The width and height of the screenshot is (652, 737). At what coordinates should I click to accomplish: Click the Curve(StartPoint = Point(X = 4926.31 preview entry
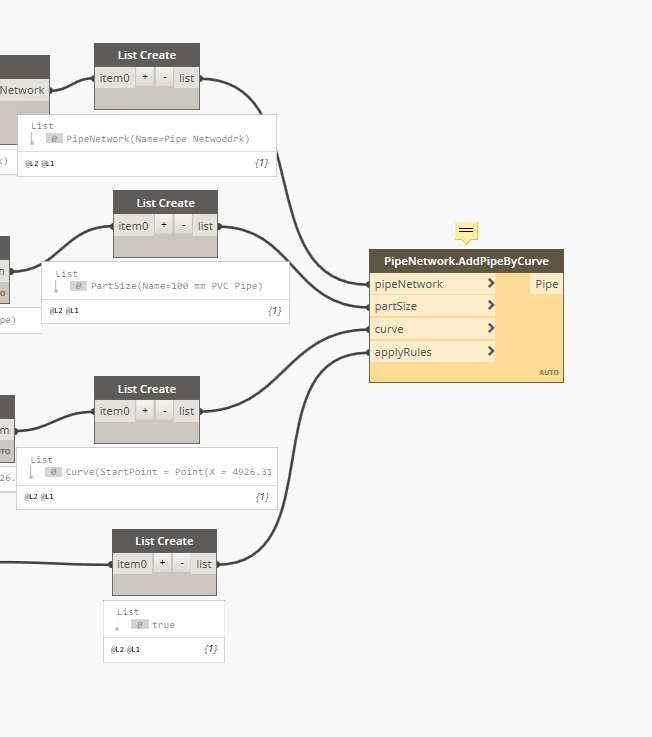coord(168,471)
